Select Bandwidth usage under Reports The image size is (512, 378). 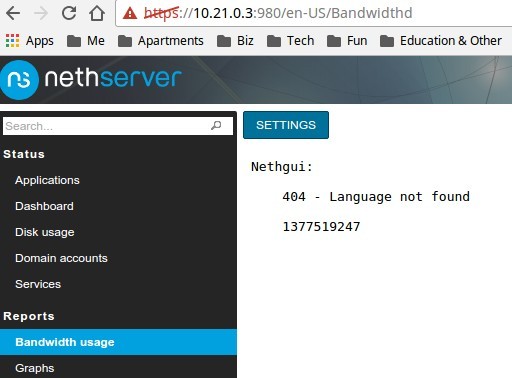[118, 342]
